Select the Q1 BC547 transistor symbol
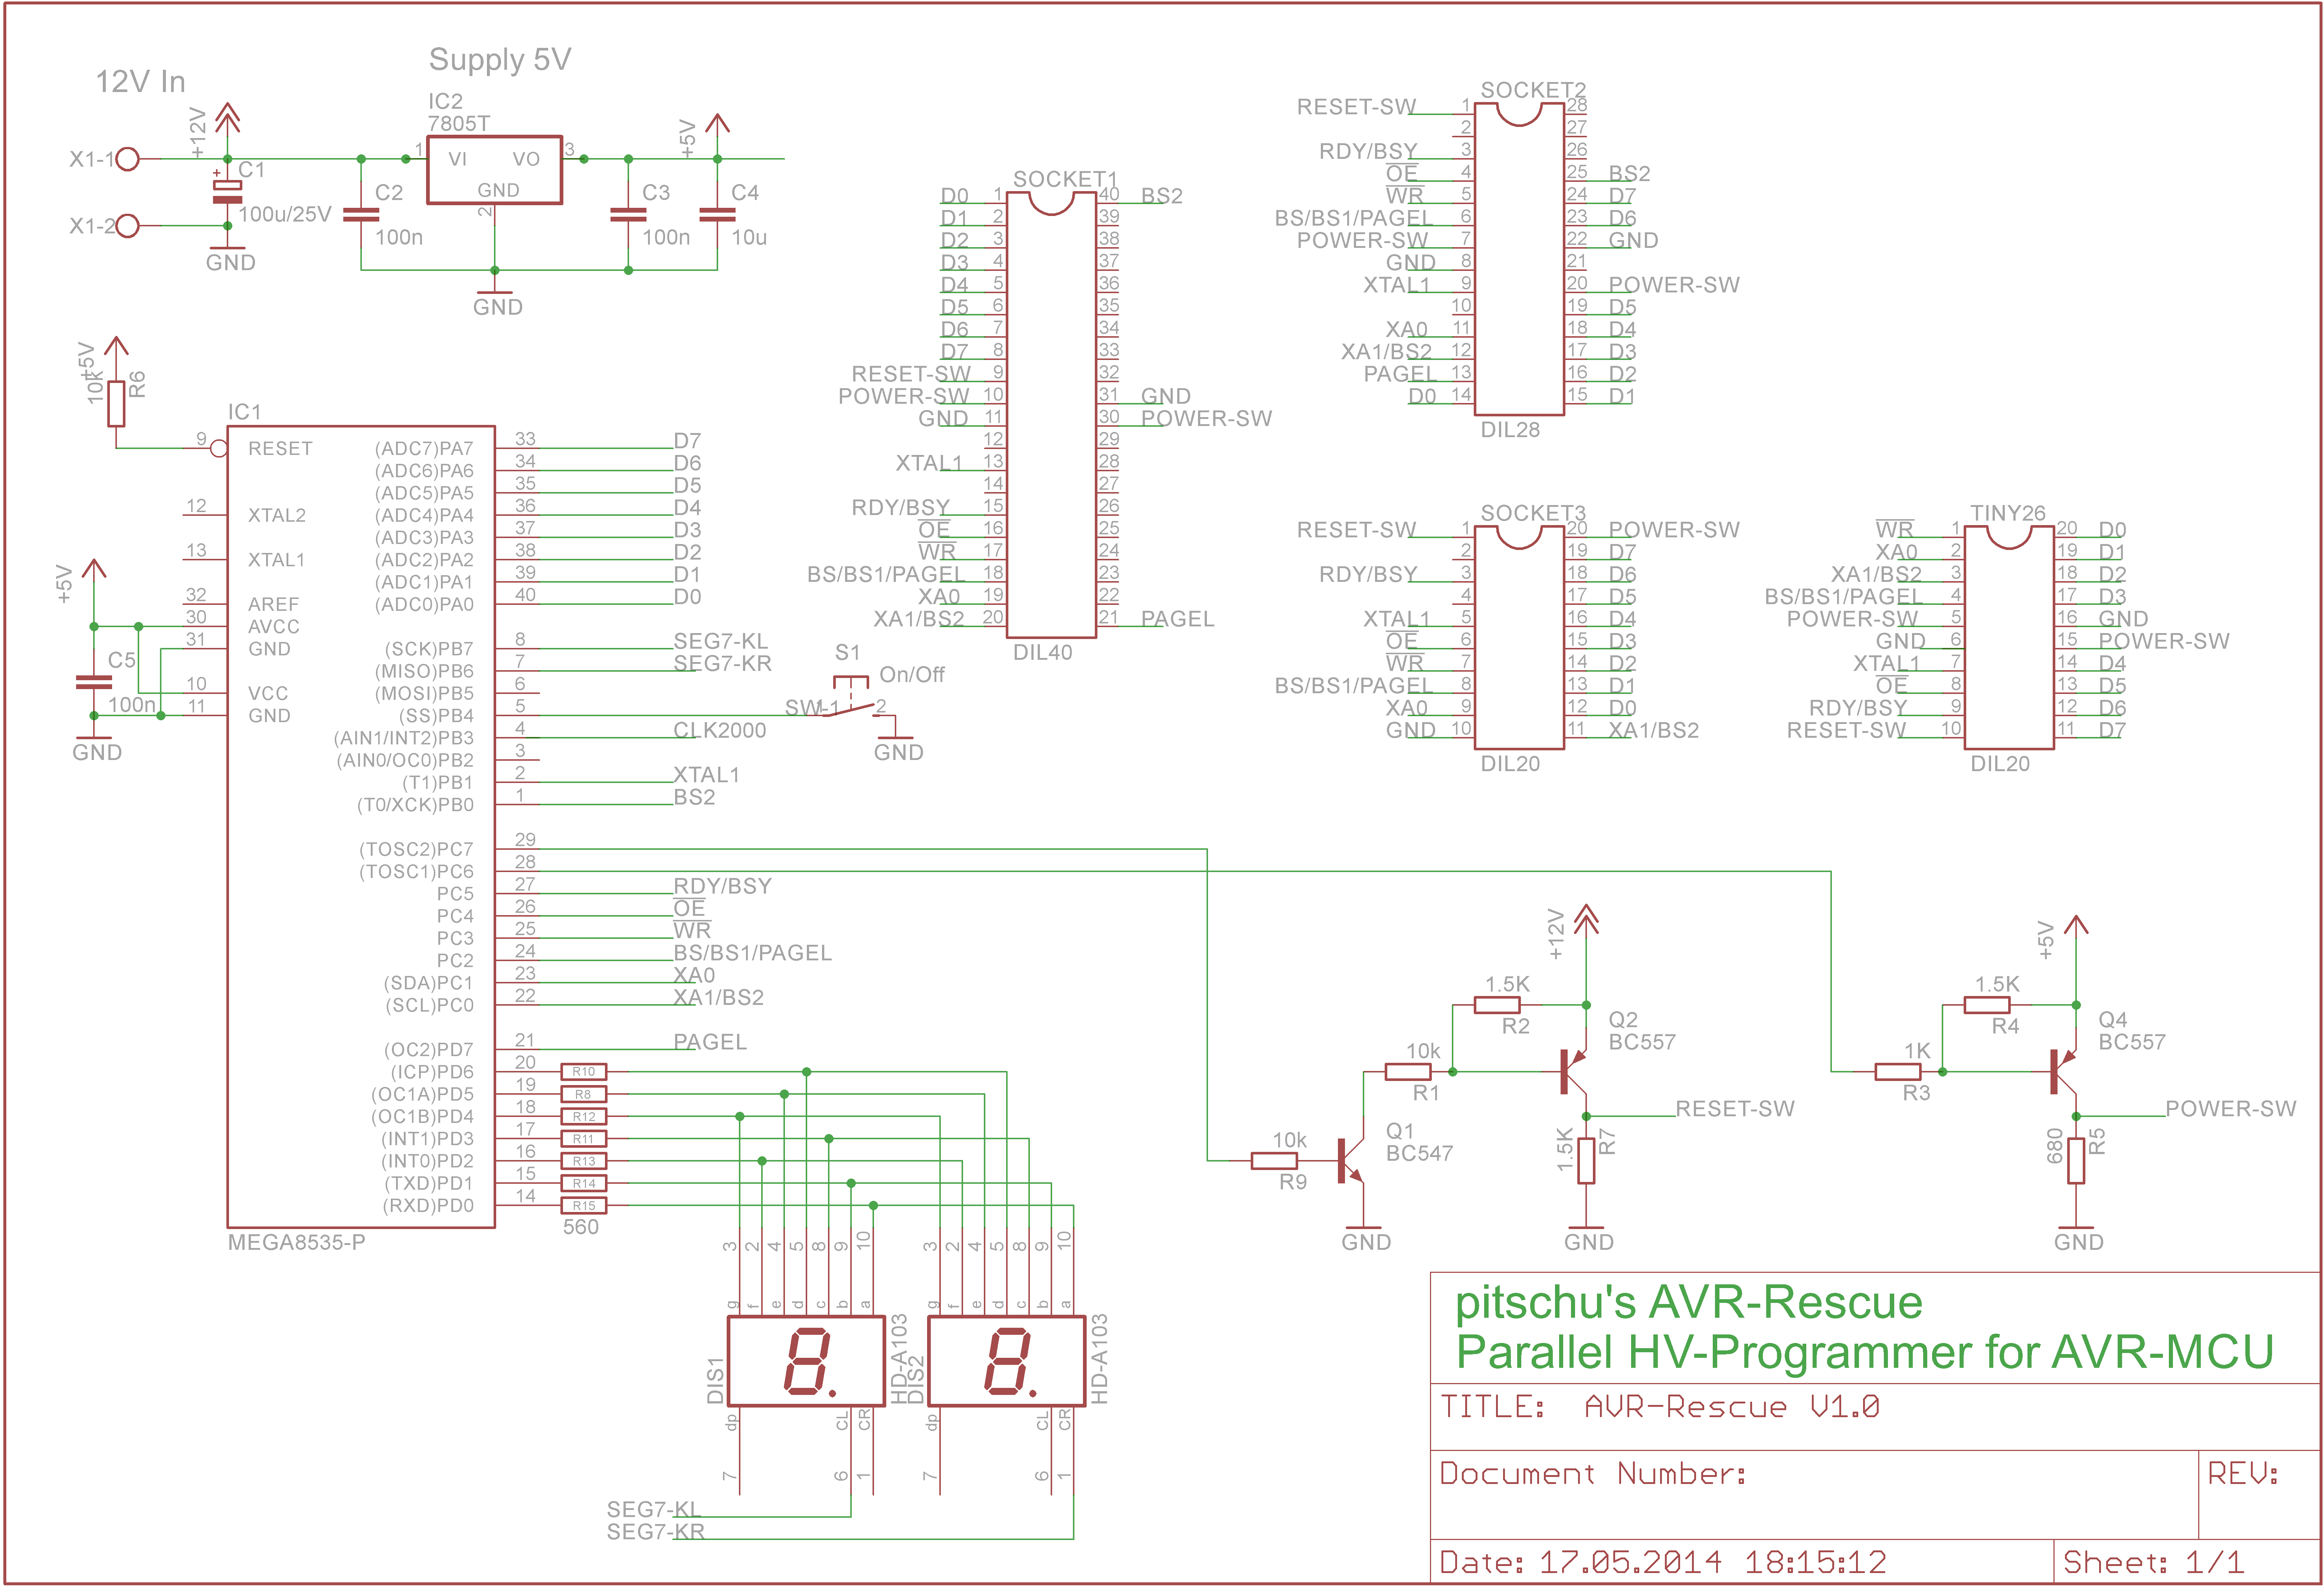The image size is (2324, 1589). (x=1350, y=1161)
